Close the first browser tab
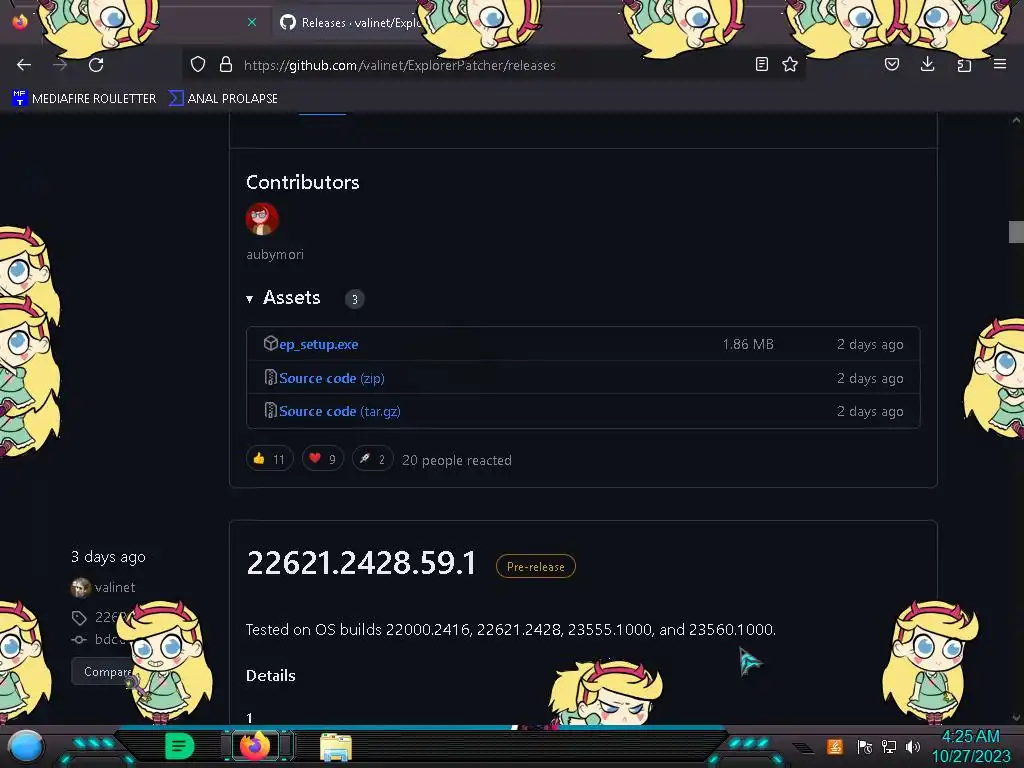The height and width of the screenshot is (768, 1024). pos(252,22)
